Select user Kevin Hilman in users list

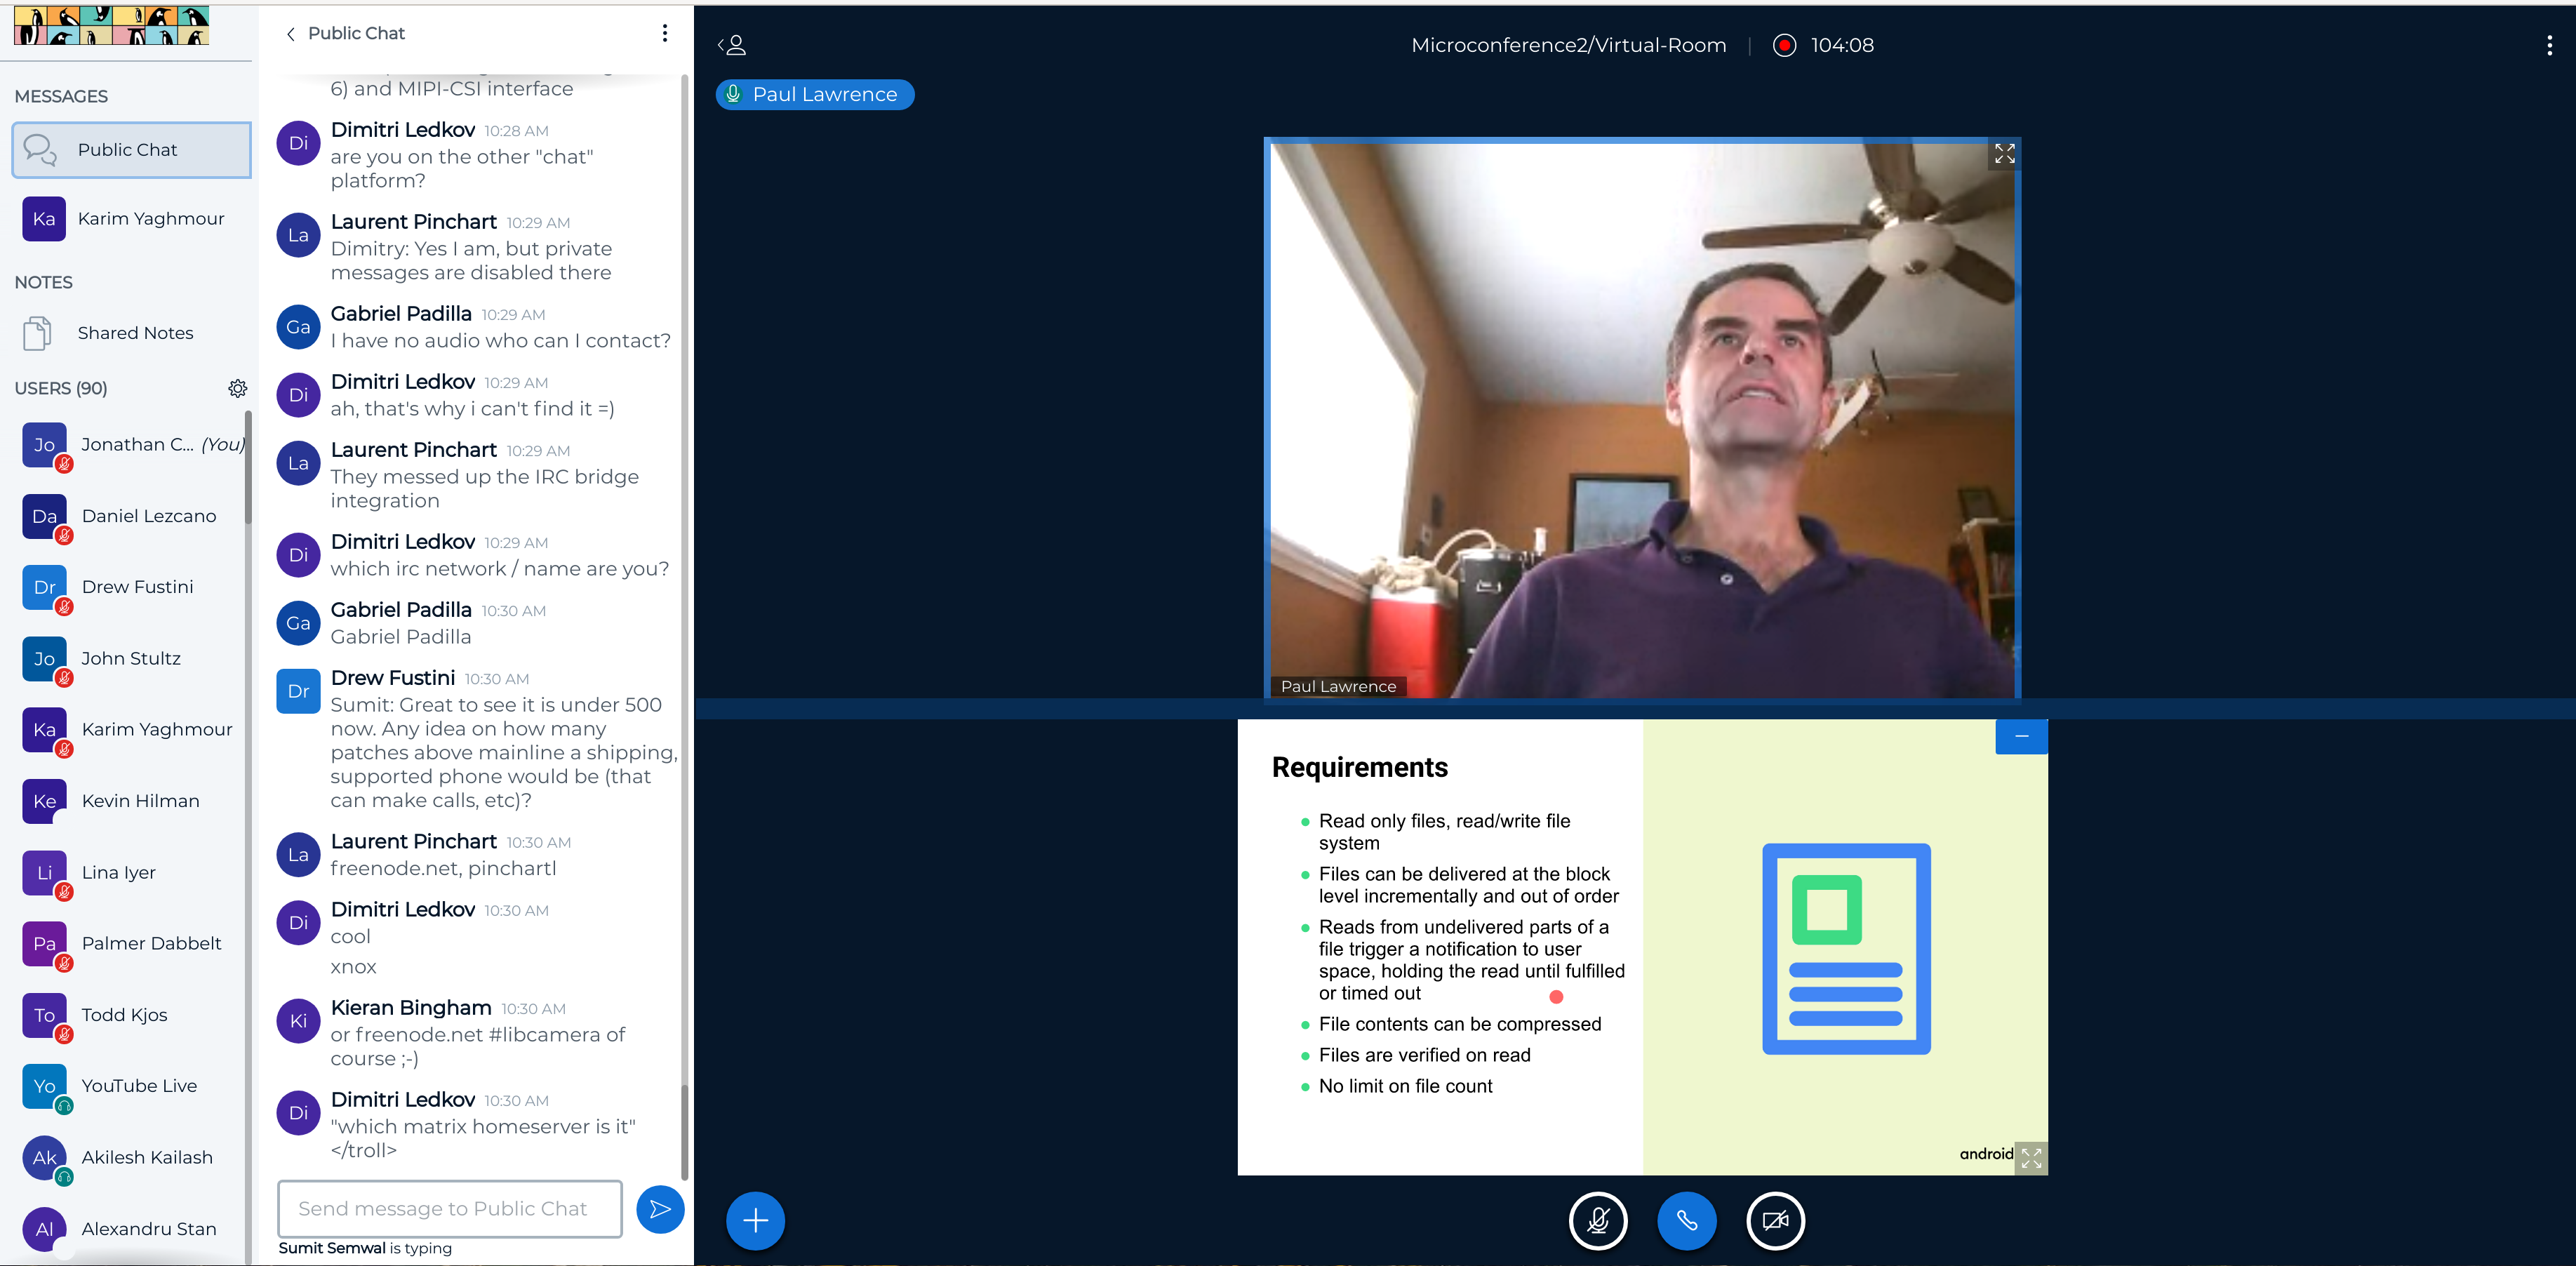coord(140,801)
